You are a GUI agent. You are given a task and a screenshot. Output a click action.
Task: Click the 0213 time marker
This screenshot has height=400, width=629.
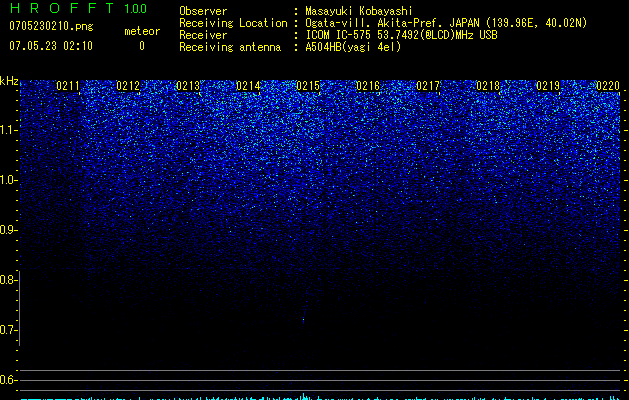click(x=188, y=86)
